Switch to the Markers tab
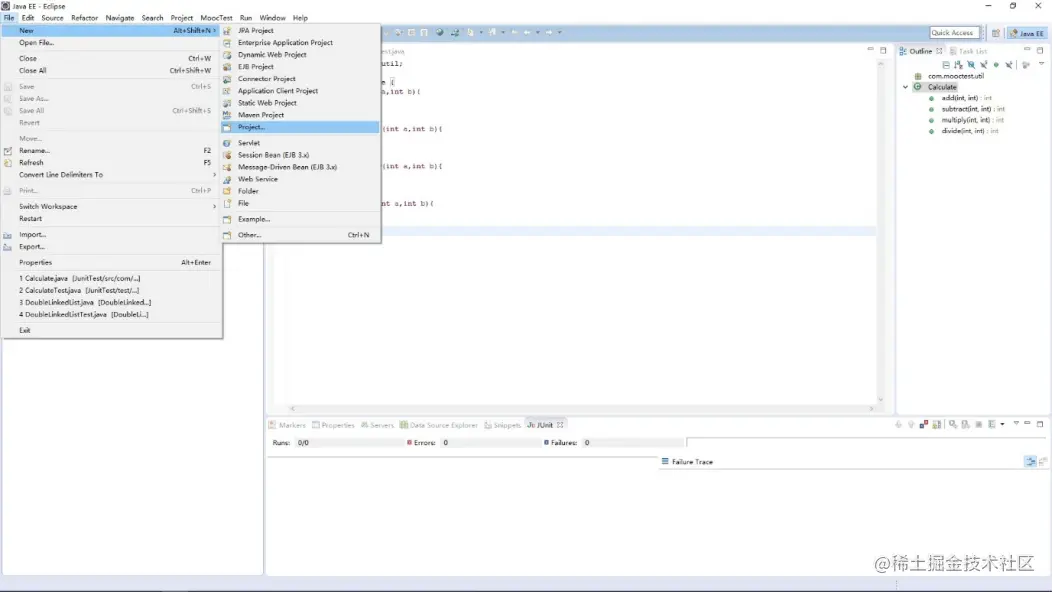 pos(287,426)
